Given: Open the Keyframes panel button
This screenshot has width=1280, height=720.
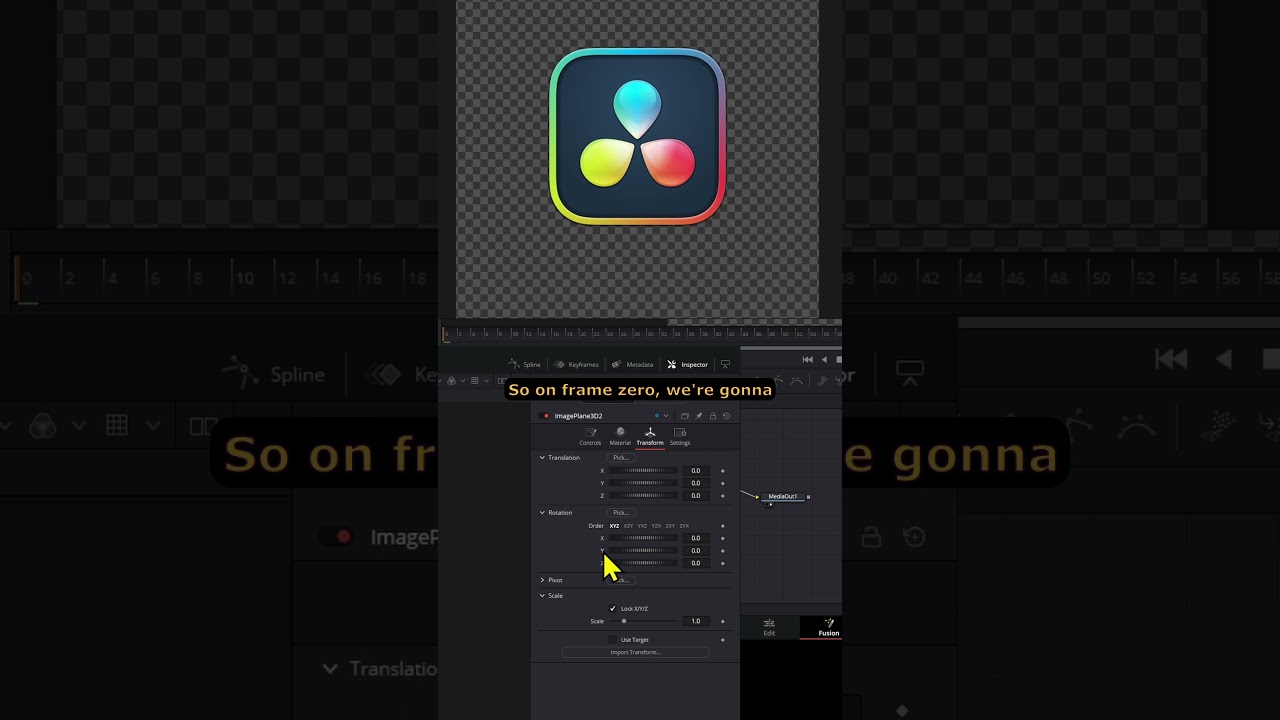Looking at the screenshot, I should click(576, 365).
